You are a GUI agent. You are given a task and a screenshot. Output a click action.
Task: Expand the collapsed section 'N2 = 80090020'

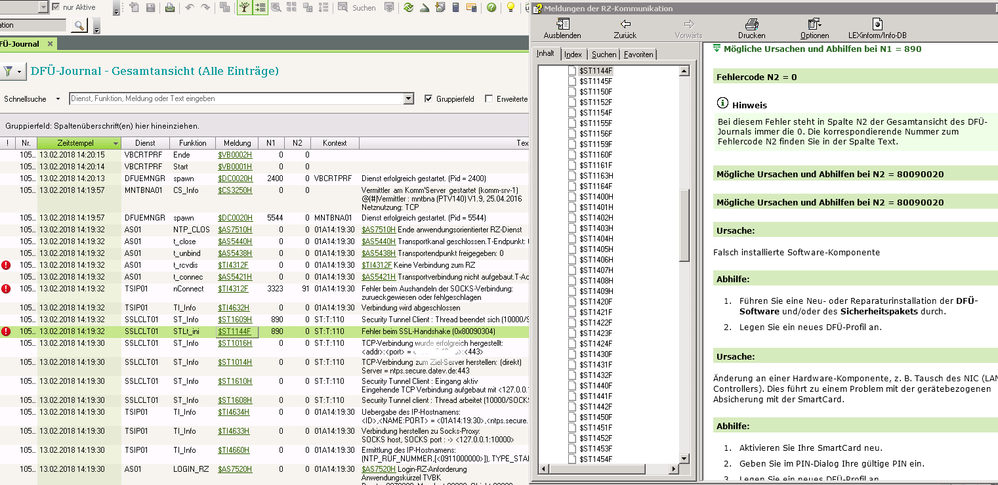(x=830, y=174)
